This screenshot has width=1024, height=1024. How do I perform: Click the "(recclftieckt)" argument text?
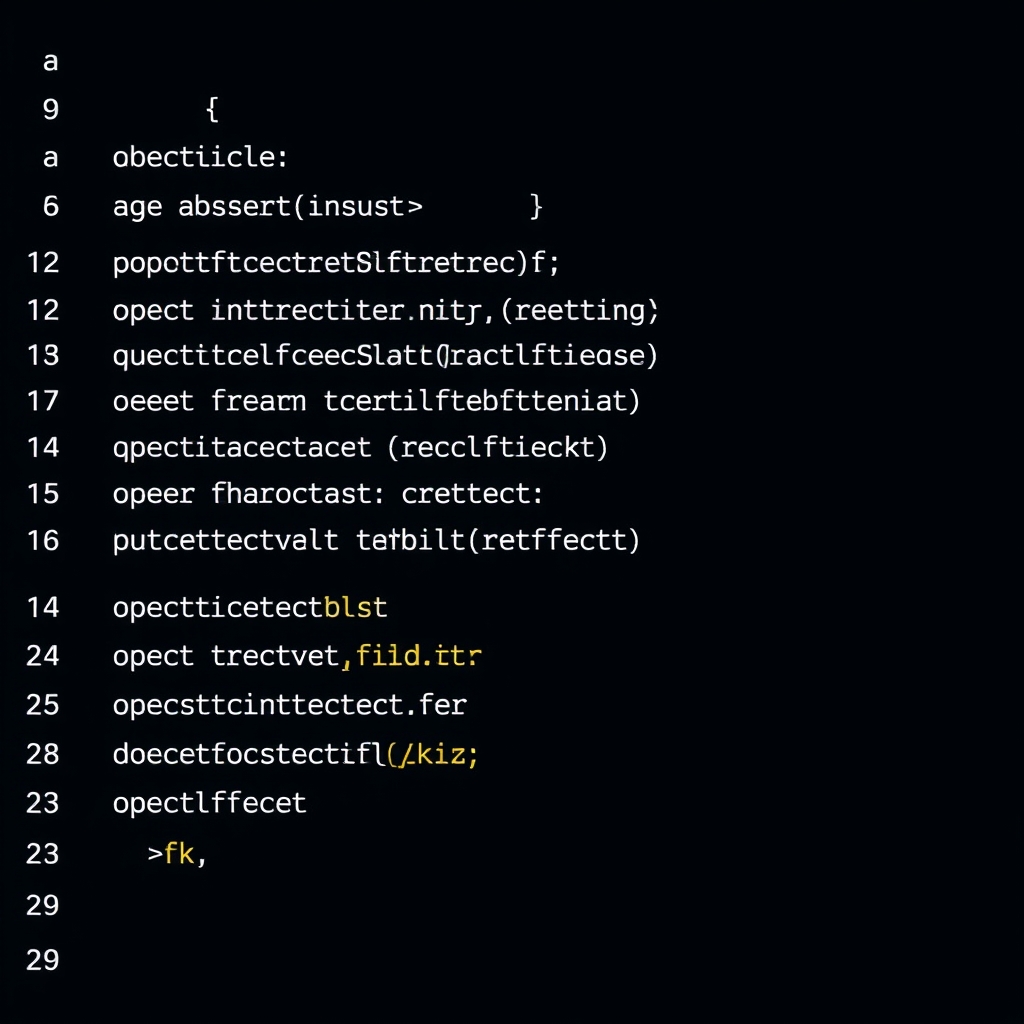[x=497, y=447]
